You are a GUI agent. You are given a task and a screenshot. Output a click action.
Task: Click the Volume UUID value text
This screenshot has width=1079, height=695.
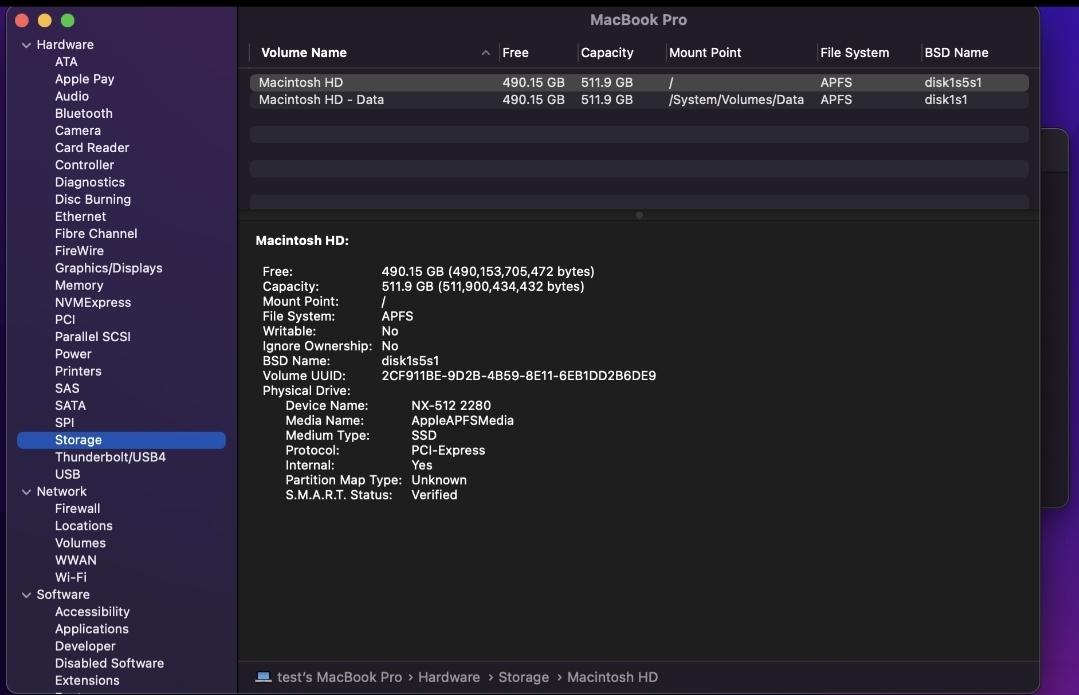point(518,376)
